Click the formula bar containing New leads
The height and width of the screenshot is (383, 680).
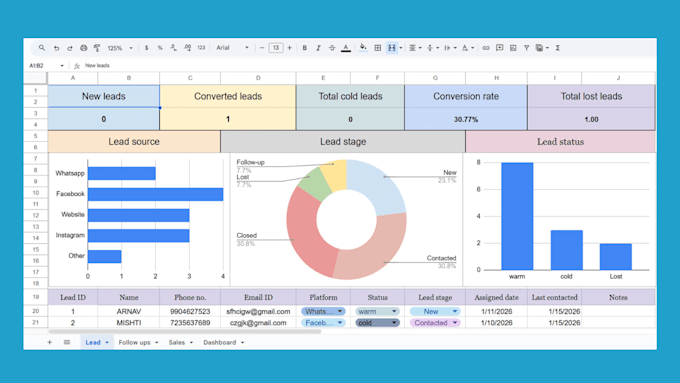pyautogui.click(x=369, y=65)
